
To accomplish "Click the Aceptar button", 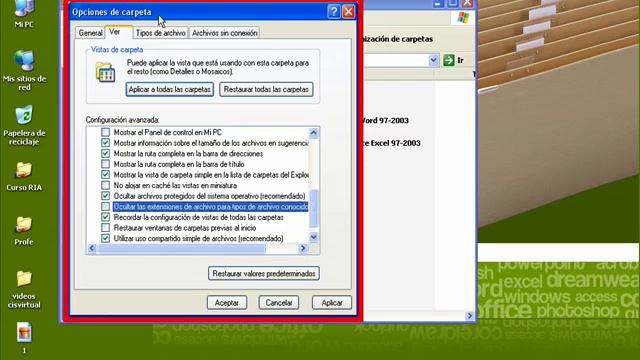I will click(227, 303).
